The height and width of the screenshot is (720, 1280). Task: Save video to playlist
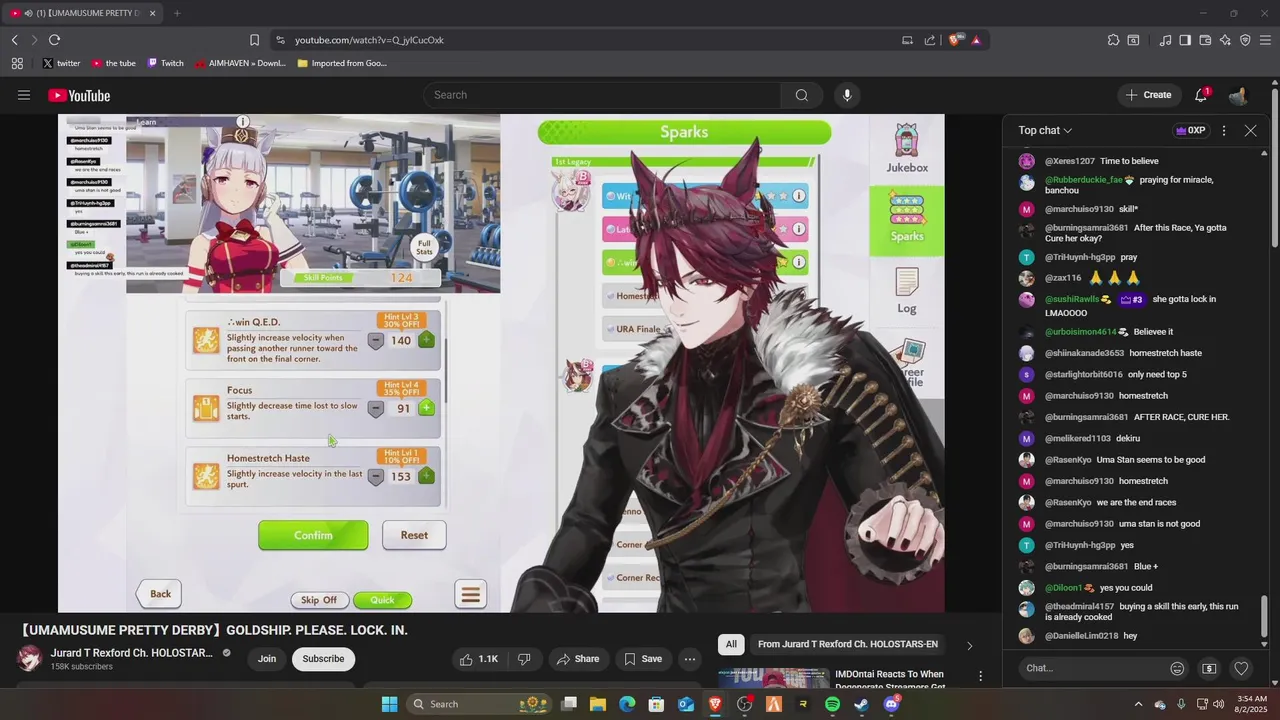pos(643,659)
